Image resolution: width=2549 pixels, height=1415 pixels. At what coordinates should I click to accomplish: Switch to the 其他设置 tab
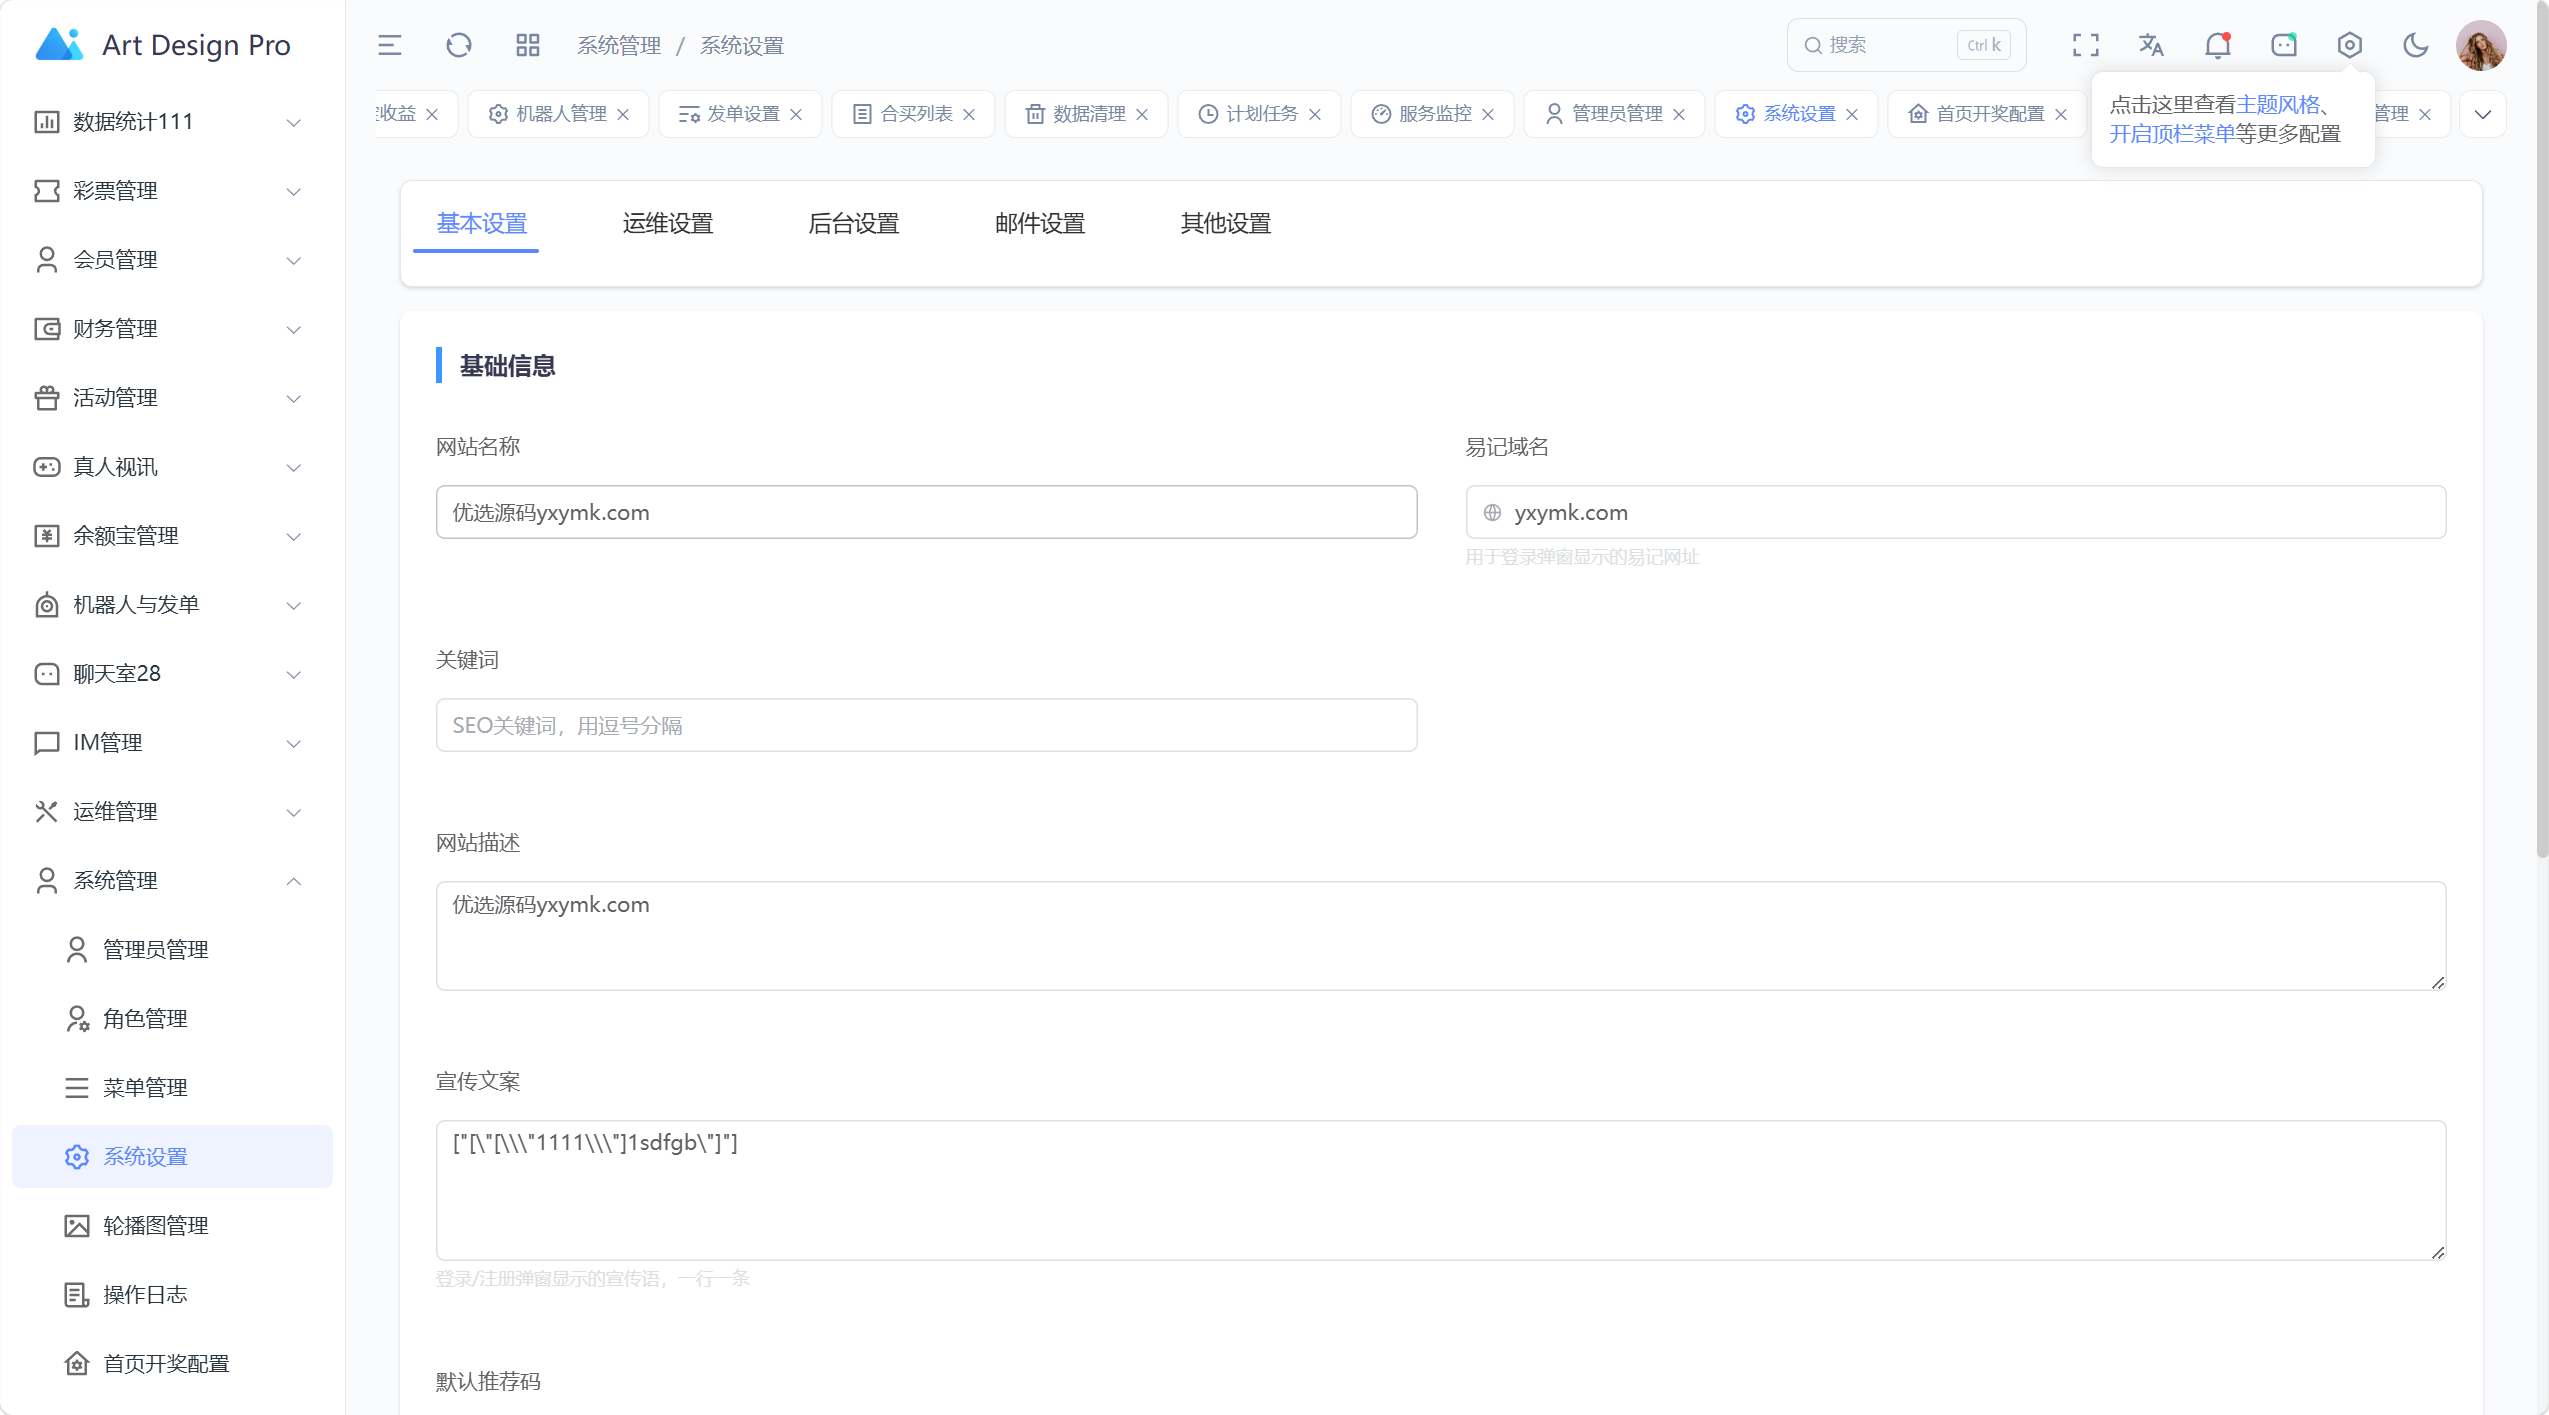click(1226, 224)
